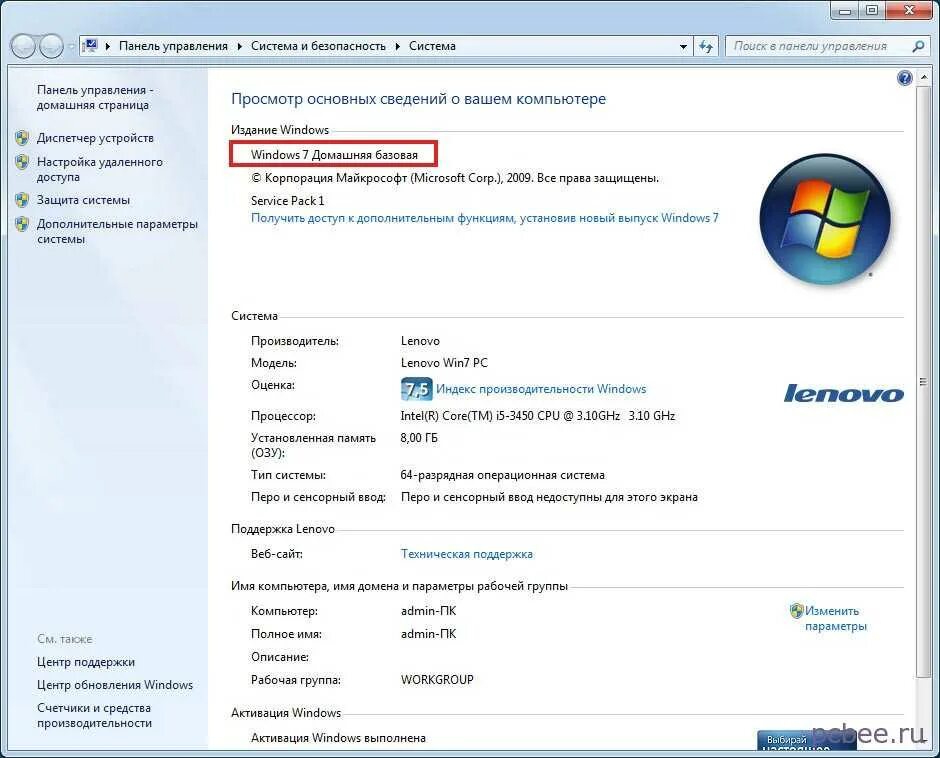Expand the arrow after Система и безопасность breadcrumb
The height and width of the screenshot is (758, 940).
(397, 46)
